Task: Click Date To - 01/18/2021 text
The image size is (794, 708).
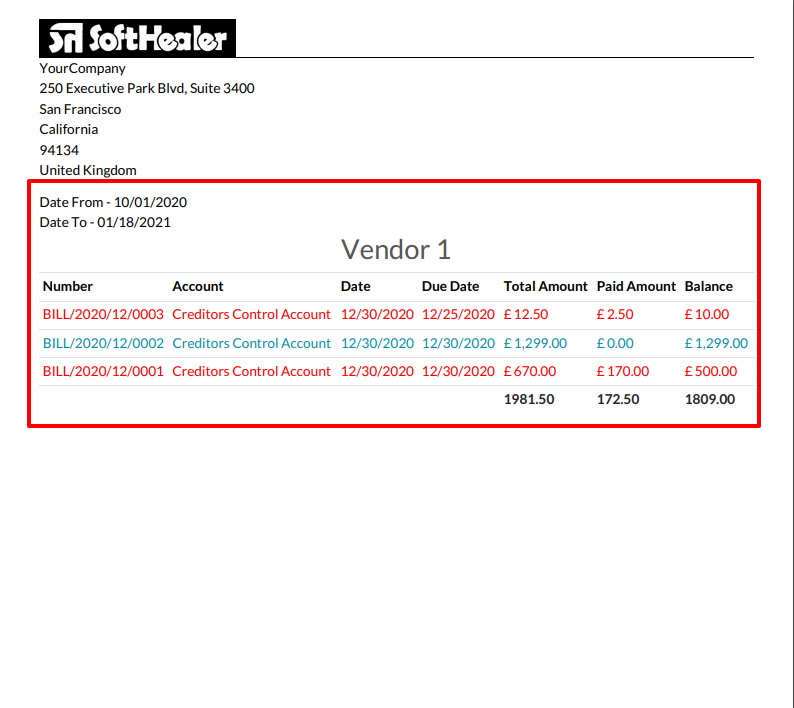Action: (x=105, y=222)
